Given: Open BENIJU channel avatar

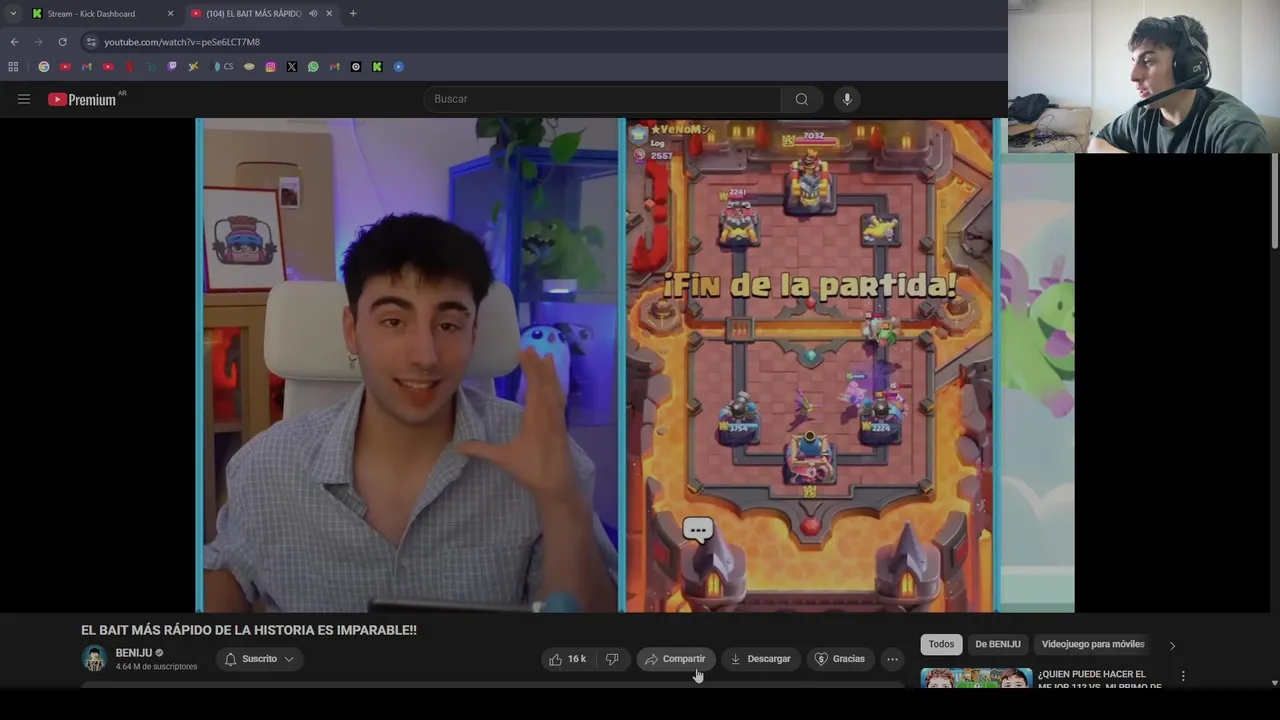Looking at the screenshot, I should pos(94,659).
